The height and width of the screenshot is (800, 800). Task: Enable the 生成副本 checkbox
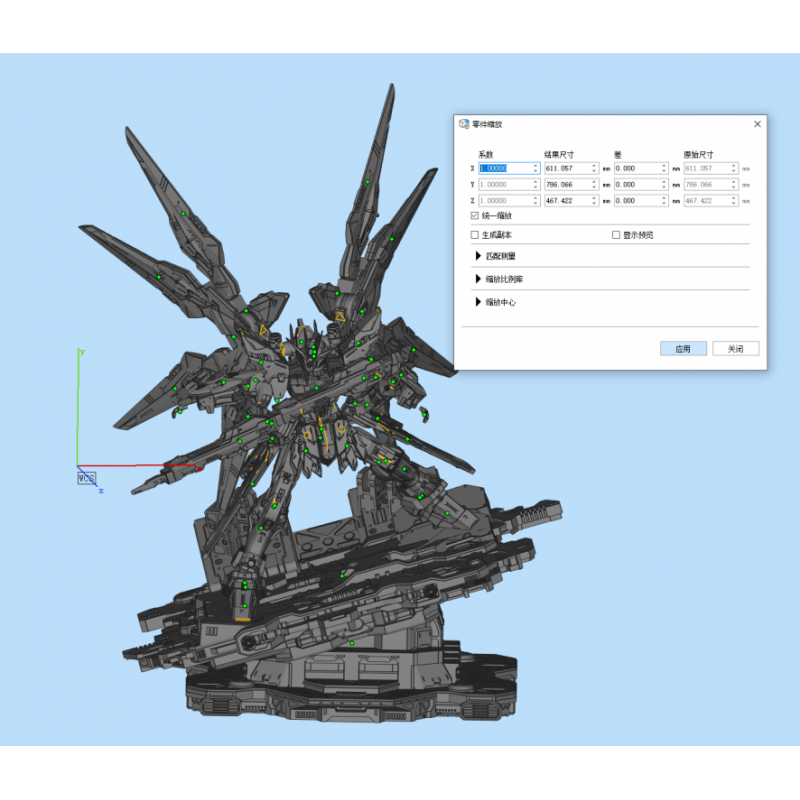(474, 235)
